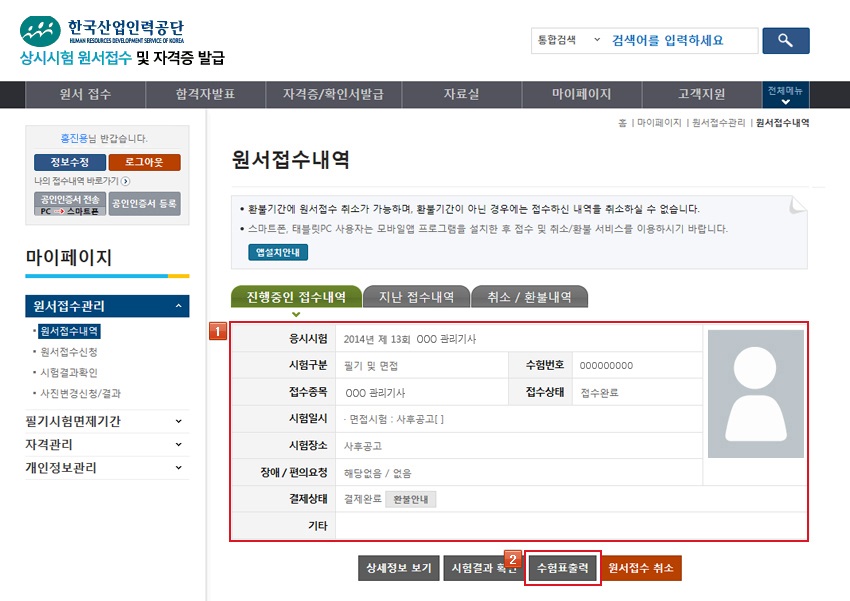Click the 수험표출력 button
The height and width of the screenshot is (601, 850).
tap(562, 568)
